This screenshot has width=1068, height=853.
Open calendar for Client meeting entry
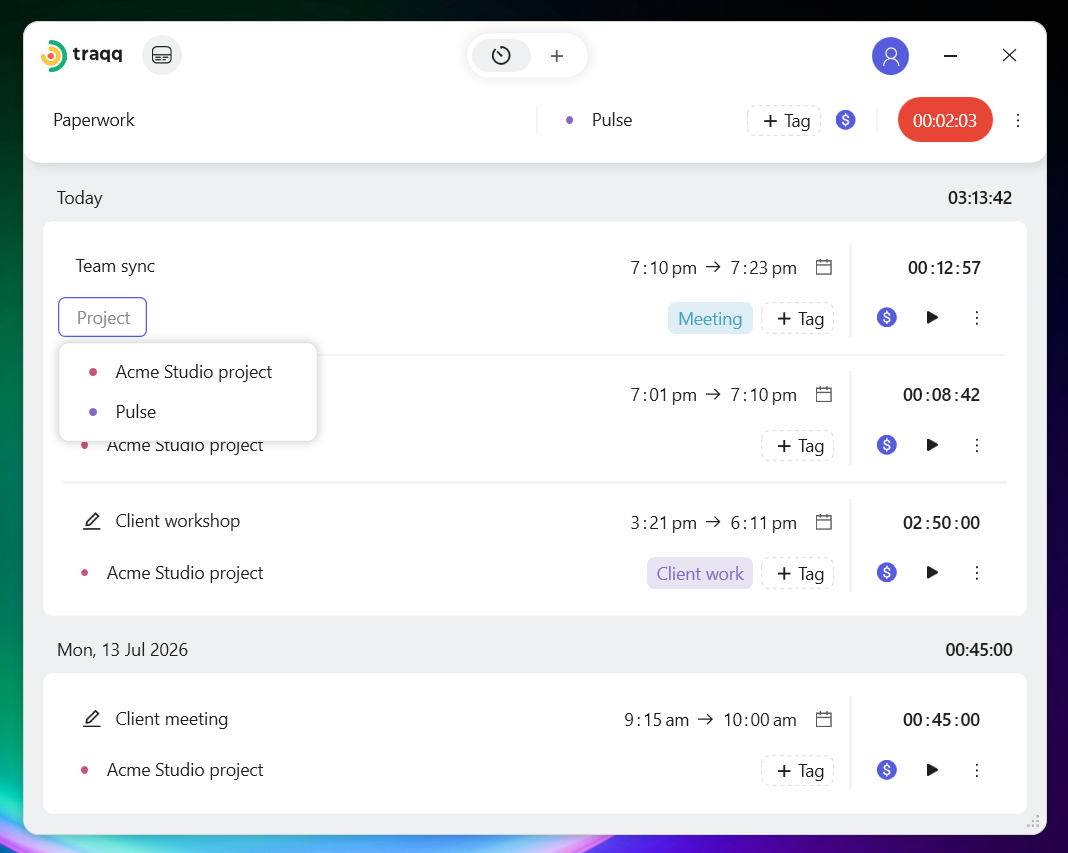[823, 719]
